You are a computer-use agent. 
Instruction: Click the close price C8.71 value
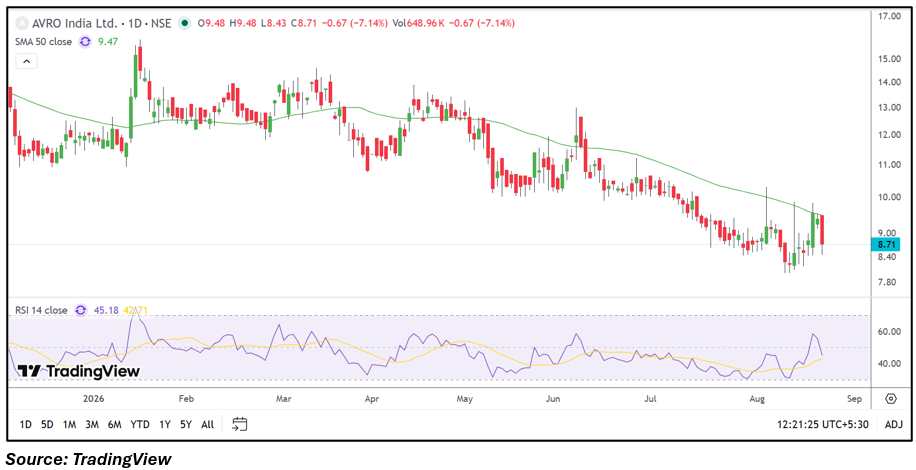(306, 23)
